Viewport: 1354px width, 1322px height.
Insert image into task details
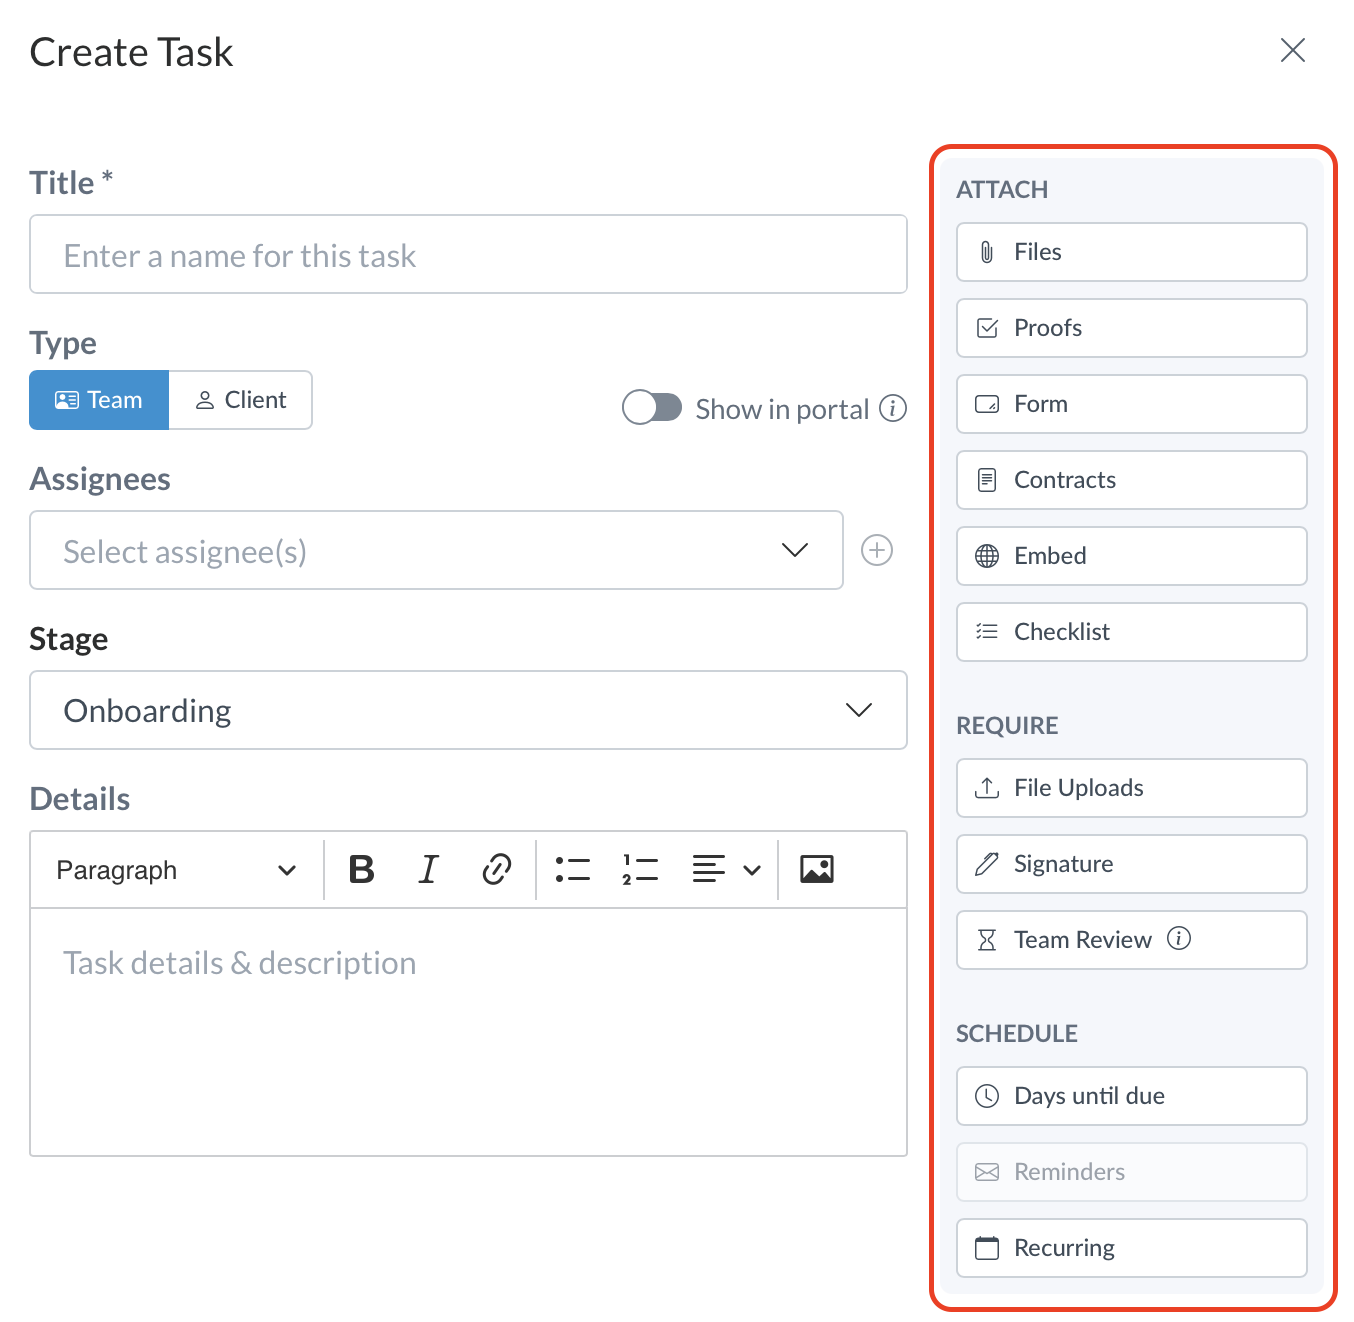coord(816,870)
